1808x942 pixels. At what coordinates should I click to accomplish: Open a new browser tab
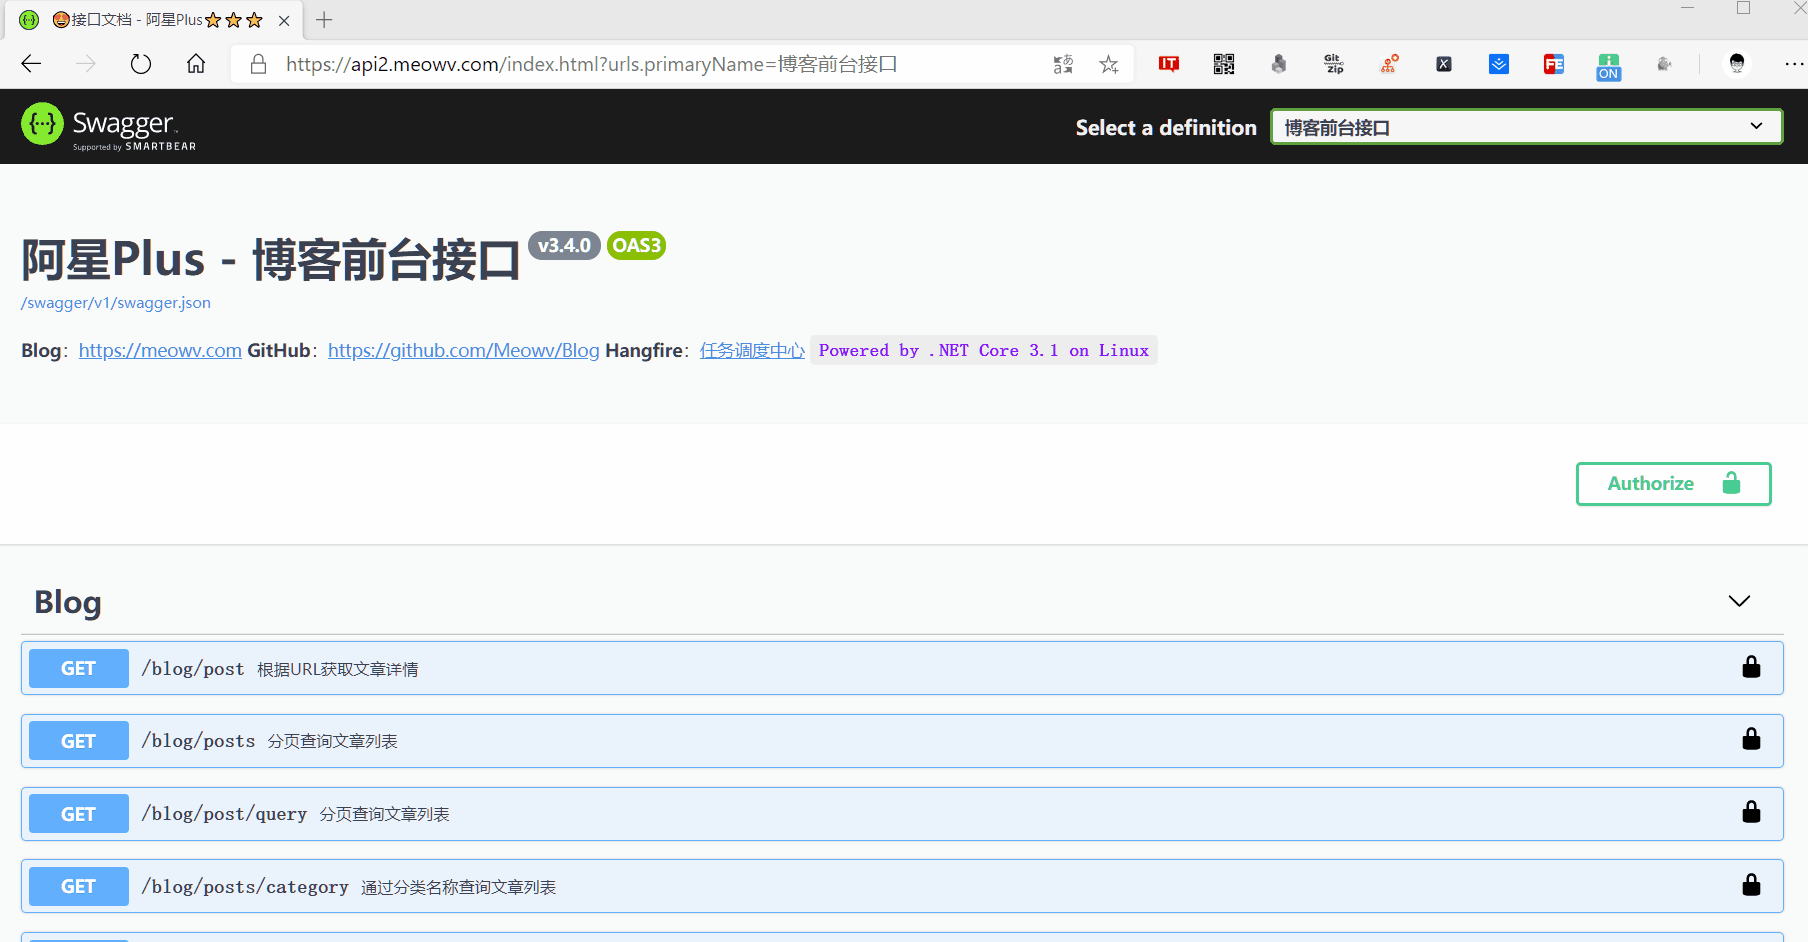click(x=324, y=20)
